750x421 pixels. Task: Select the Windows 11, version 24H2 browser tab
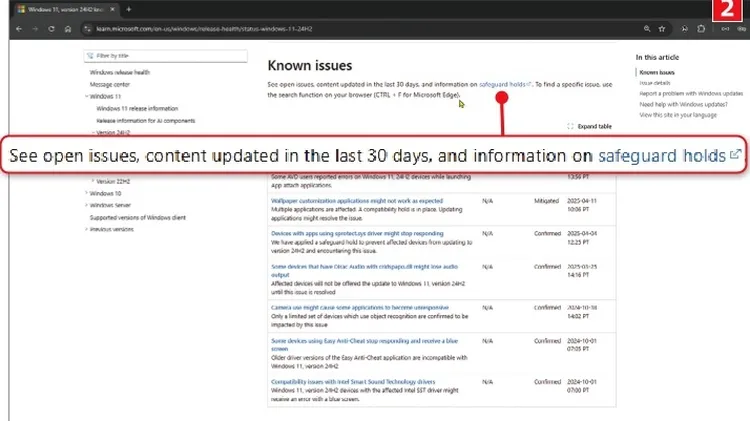point(66,9)
